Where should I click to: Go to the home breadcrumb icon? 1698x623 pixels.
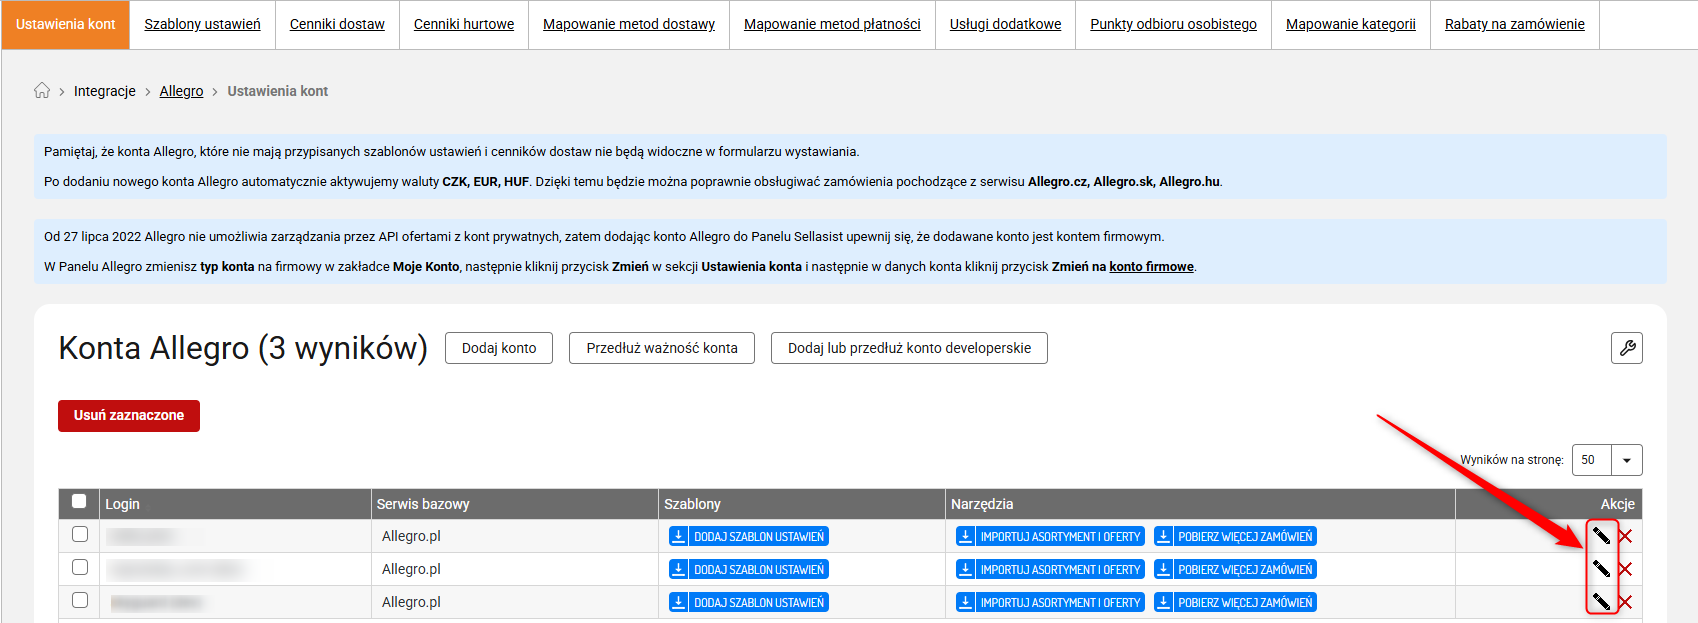(42, 91)
